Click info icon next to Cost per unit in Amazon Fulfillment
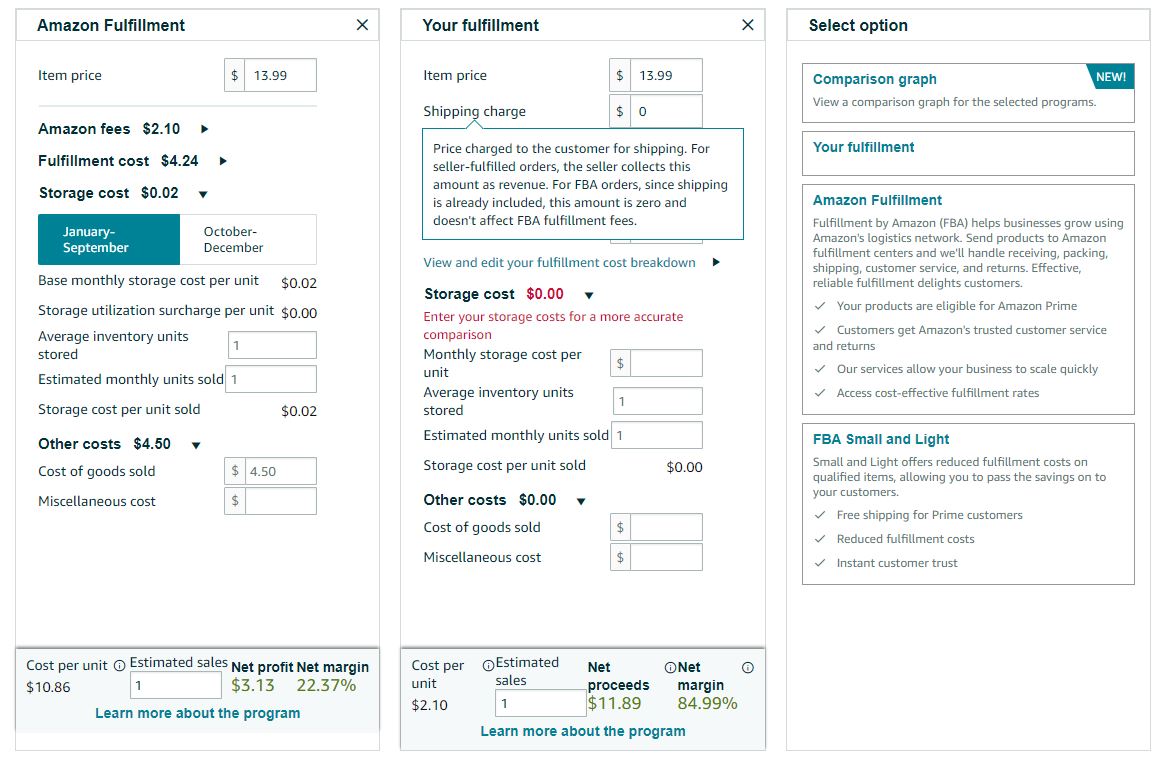 click(x=119, y=666)
